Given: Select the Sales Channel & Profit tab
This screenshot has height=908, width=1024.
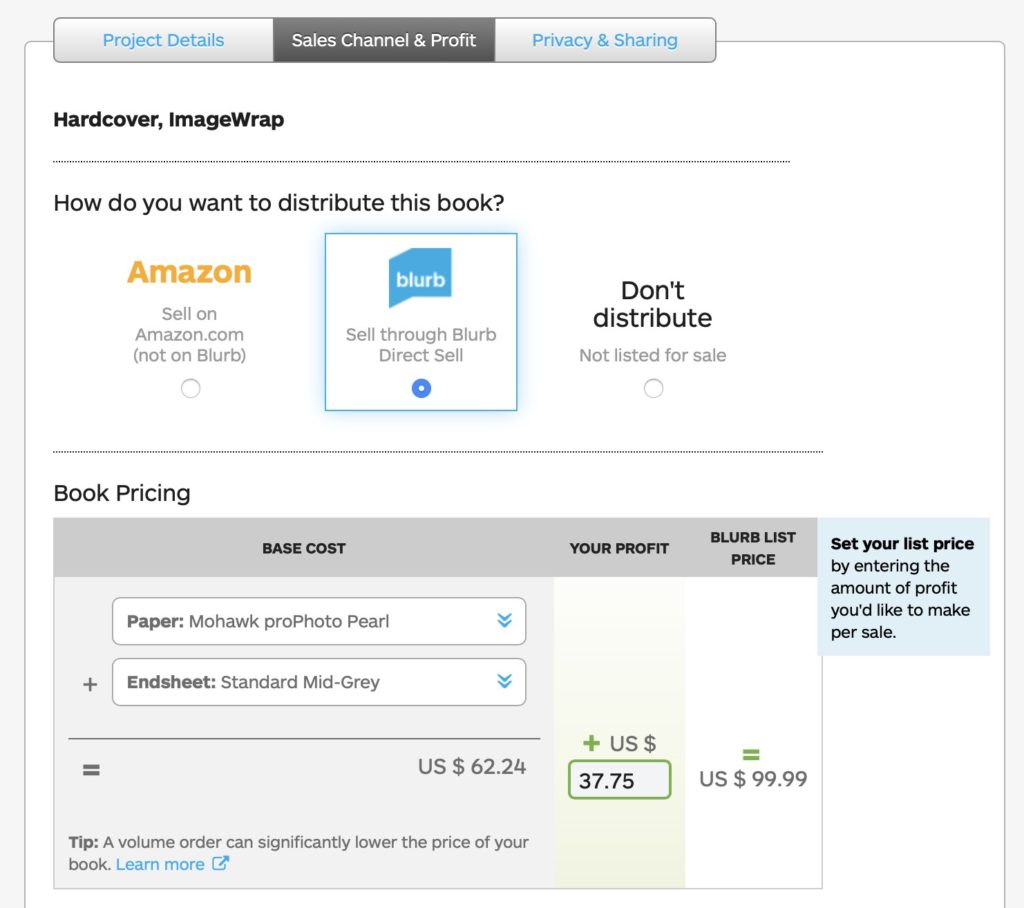Looking at the screenshot, I should click(384, 41).
